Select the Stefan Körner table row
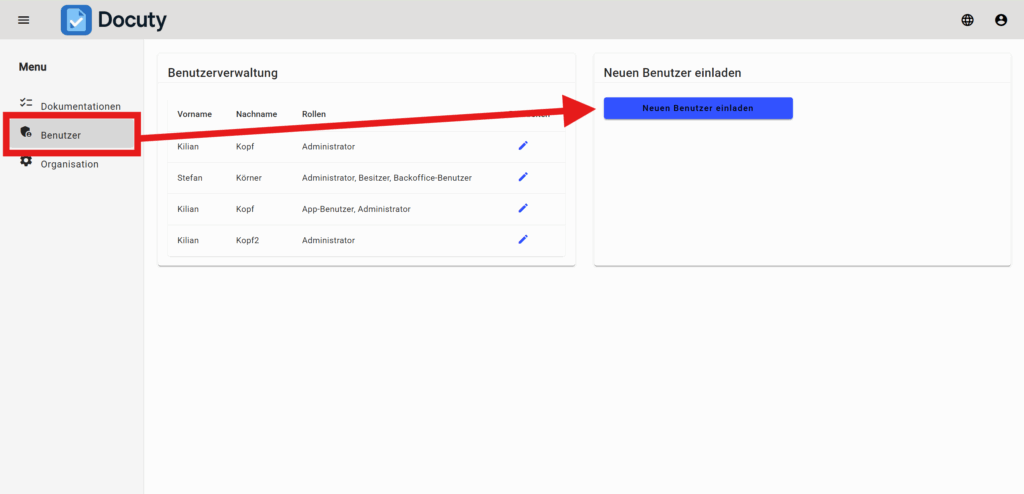The width and height of the screenshot is (1024, 494). click(366, 178)
